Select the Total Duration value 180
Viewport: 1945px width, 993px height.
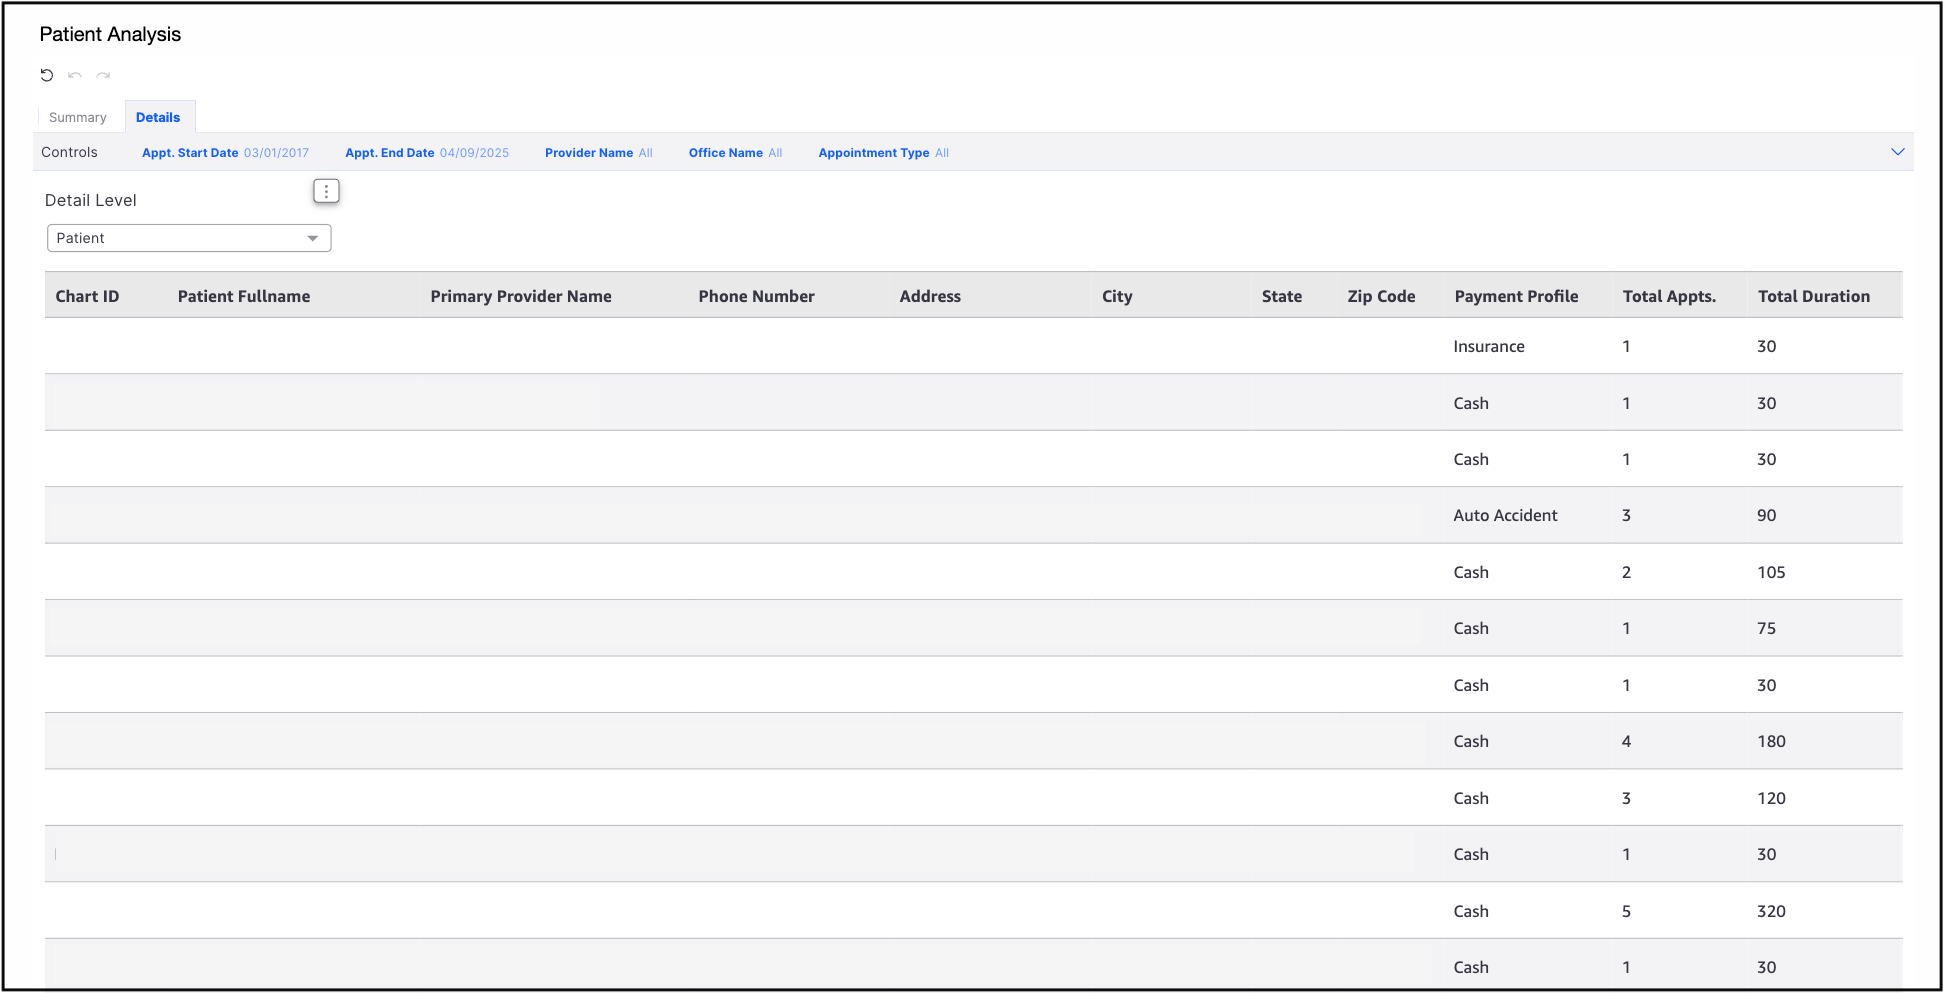1771,741
